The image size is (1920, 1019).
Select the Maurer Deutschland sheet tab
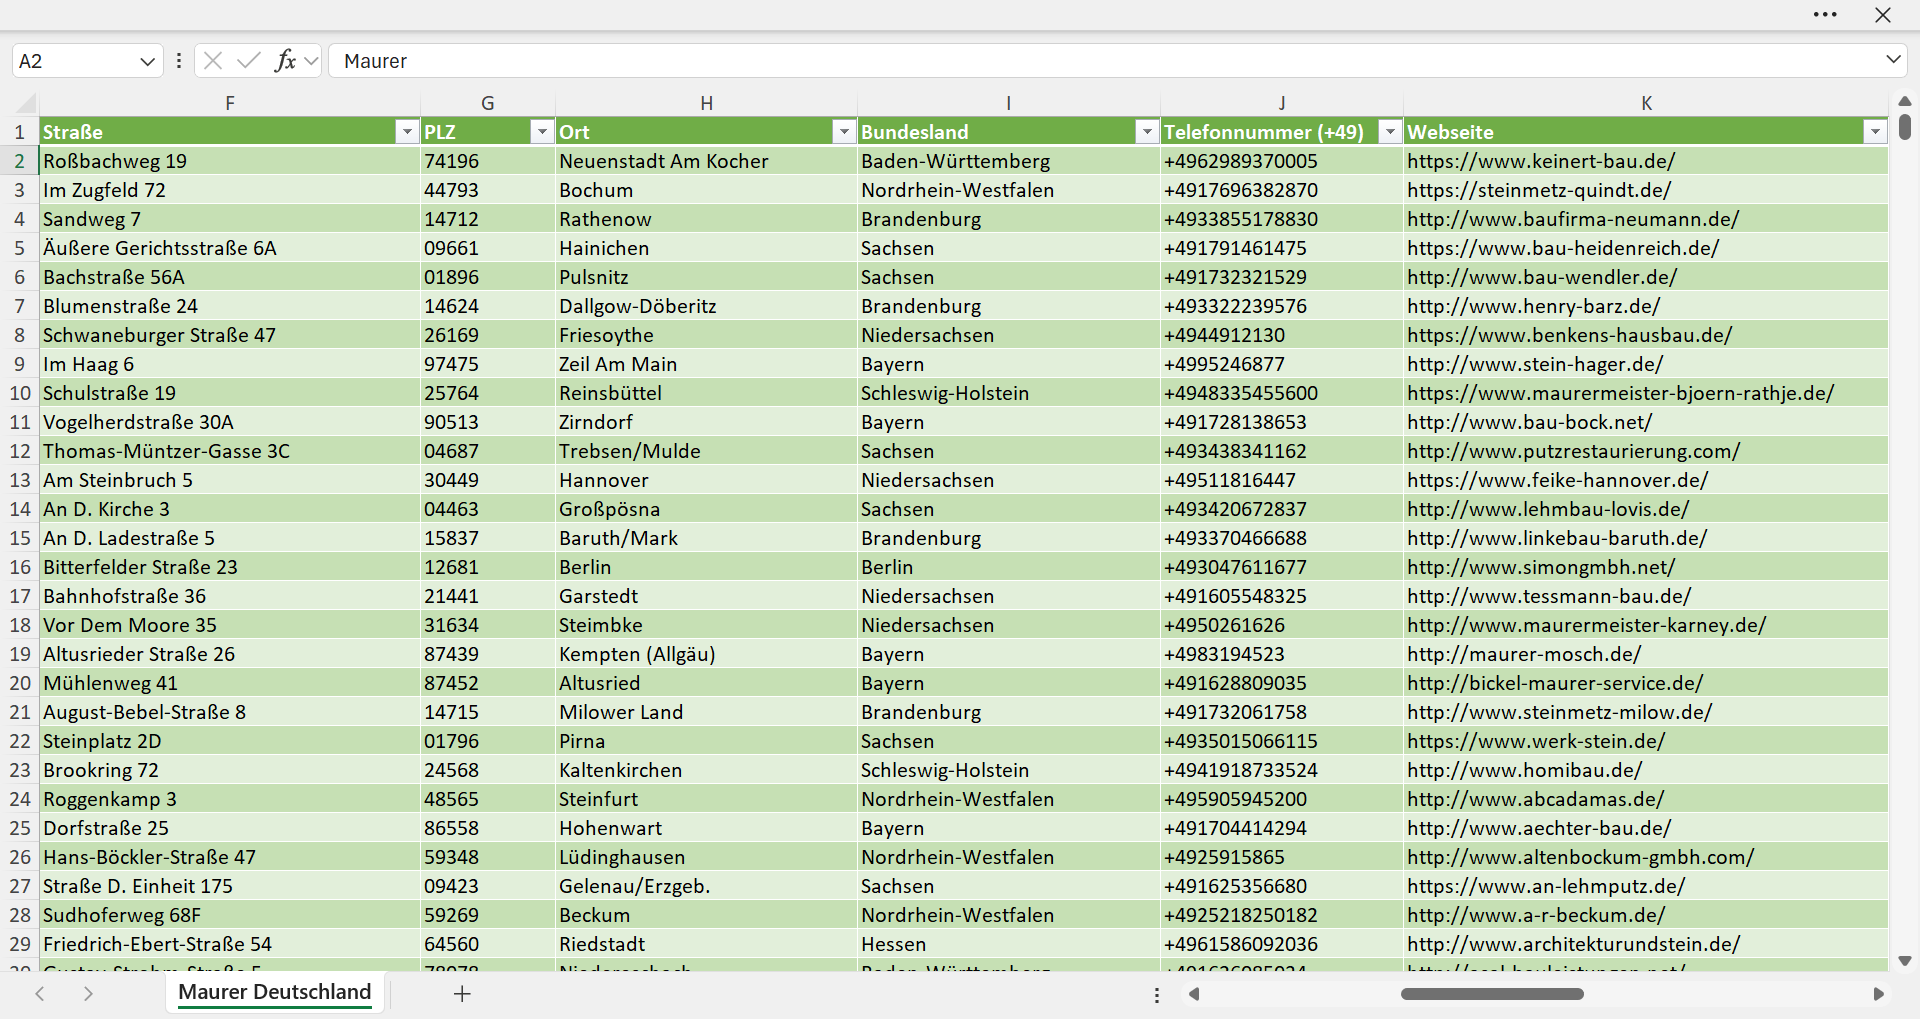pyautogui.click(x=274, y=992)
